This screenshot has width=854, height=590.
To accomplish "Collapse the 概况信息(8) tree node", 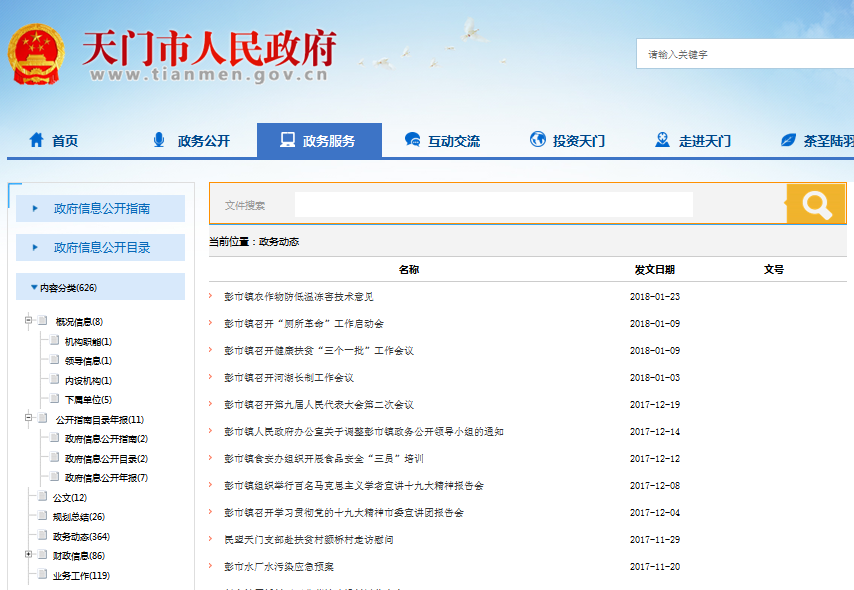I will tap(28, 322).
